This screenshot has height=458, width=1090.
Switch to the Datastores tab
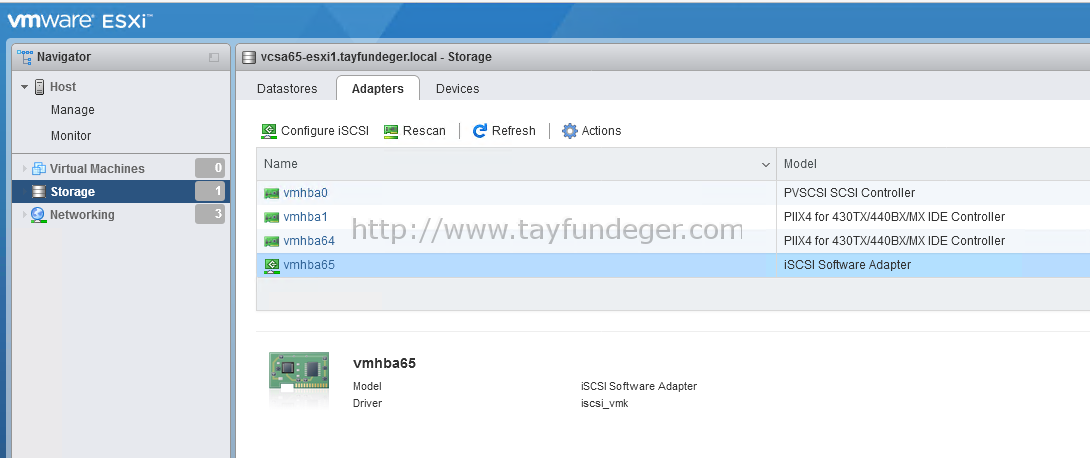pos(287,89)
